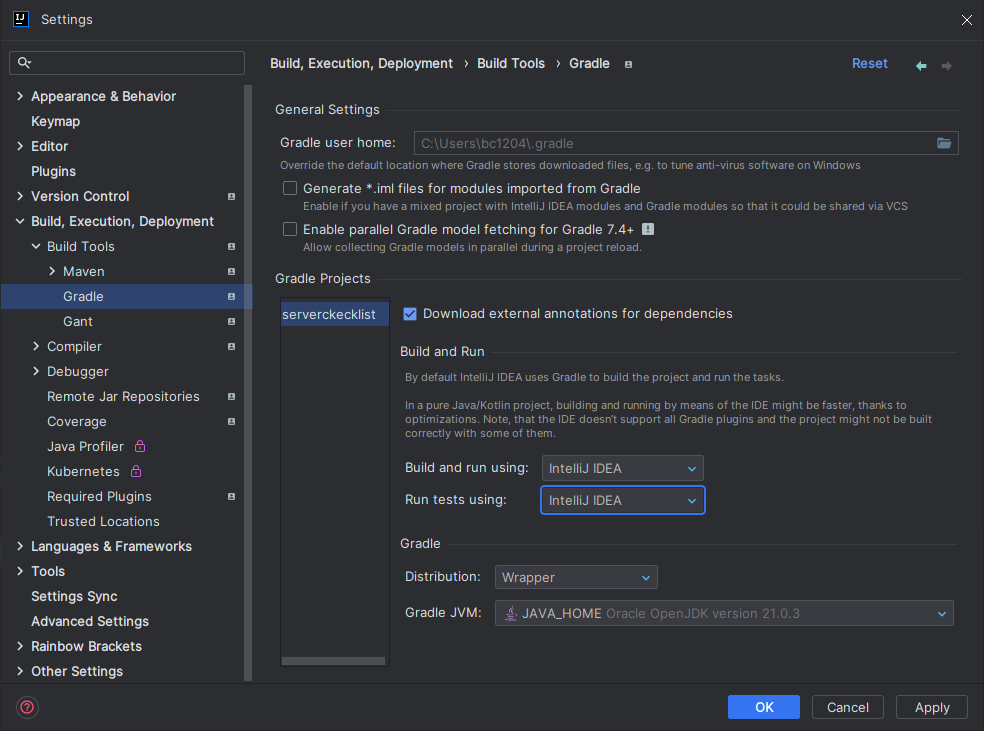
Task: Click project icon on Remote Jar Repositories row
Action: [232, 397]
